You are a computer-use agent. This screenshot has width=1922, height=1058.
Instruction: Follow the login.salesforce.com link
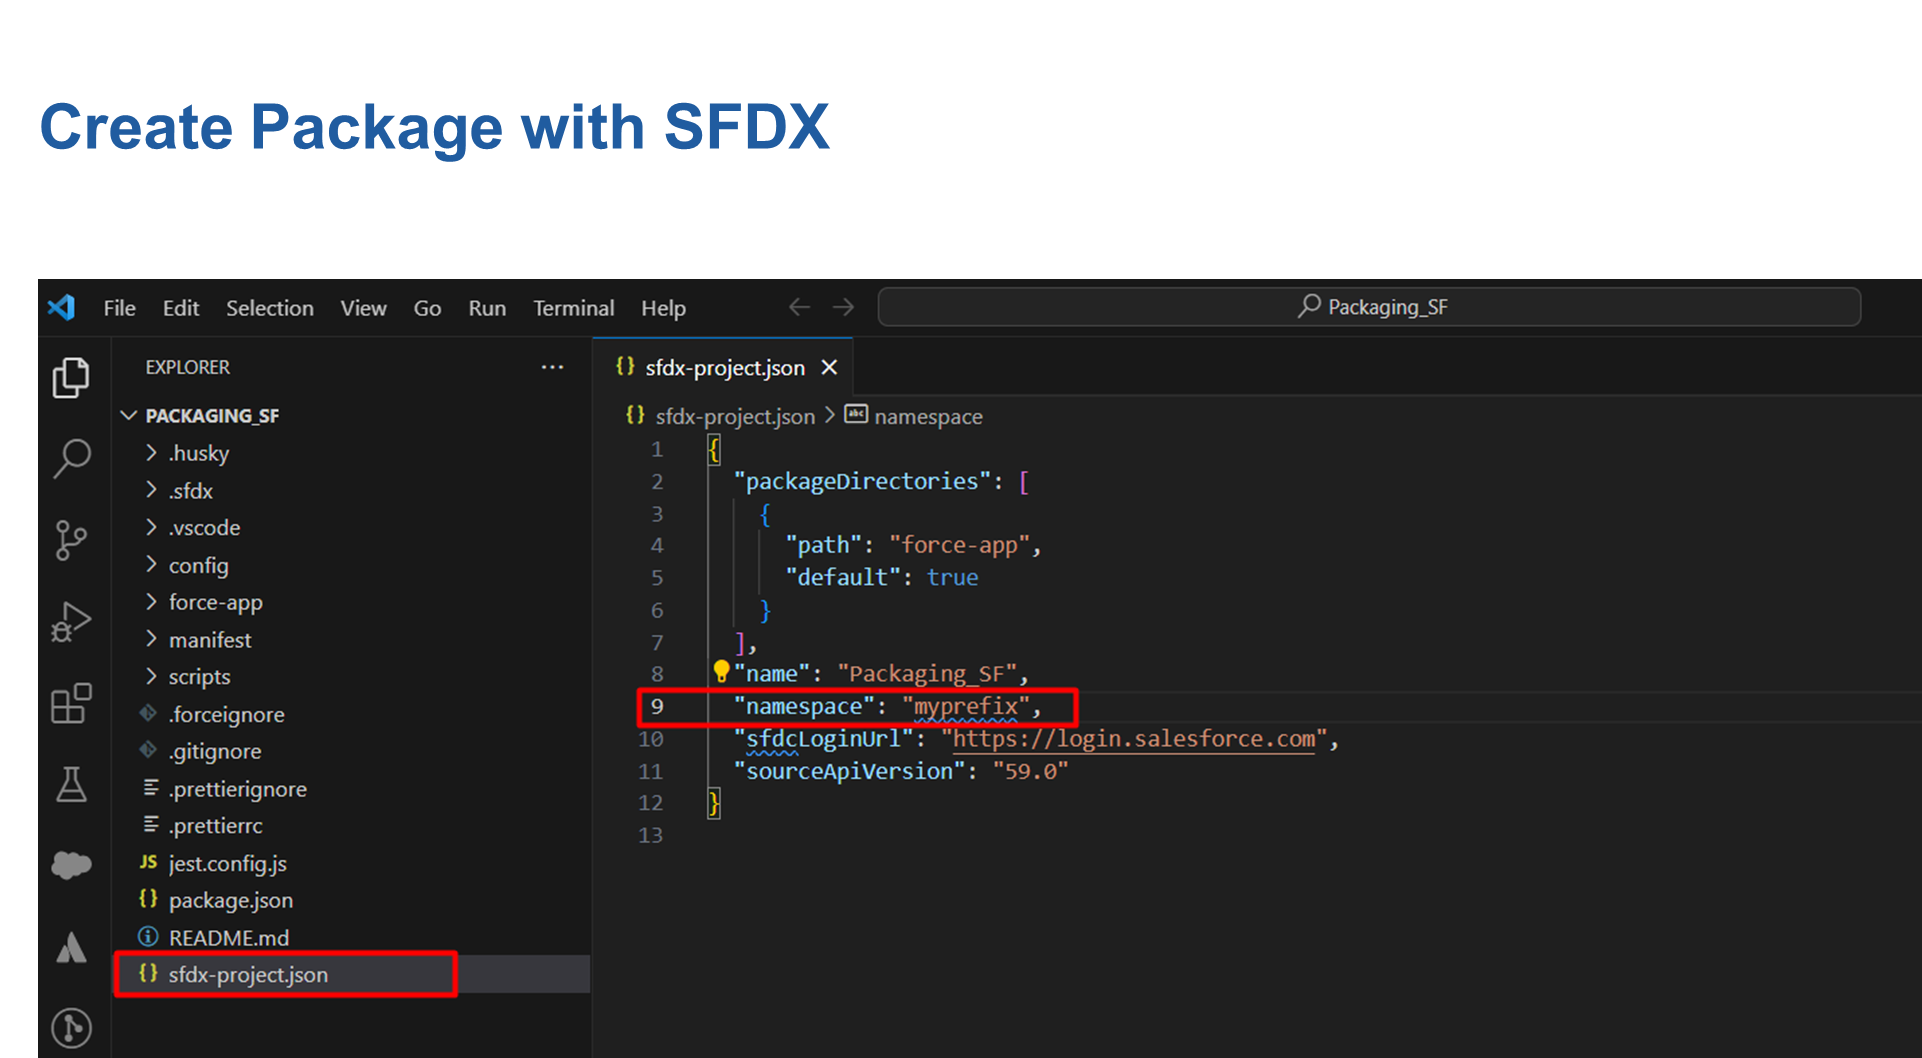1133,739
